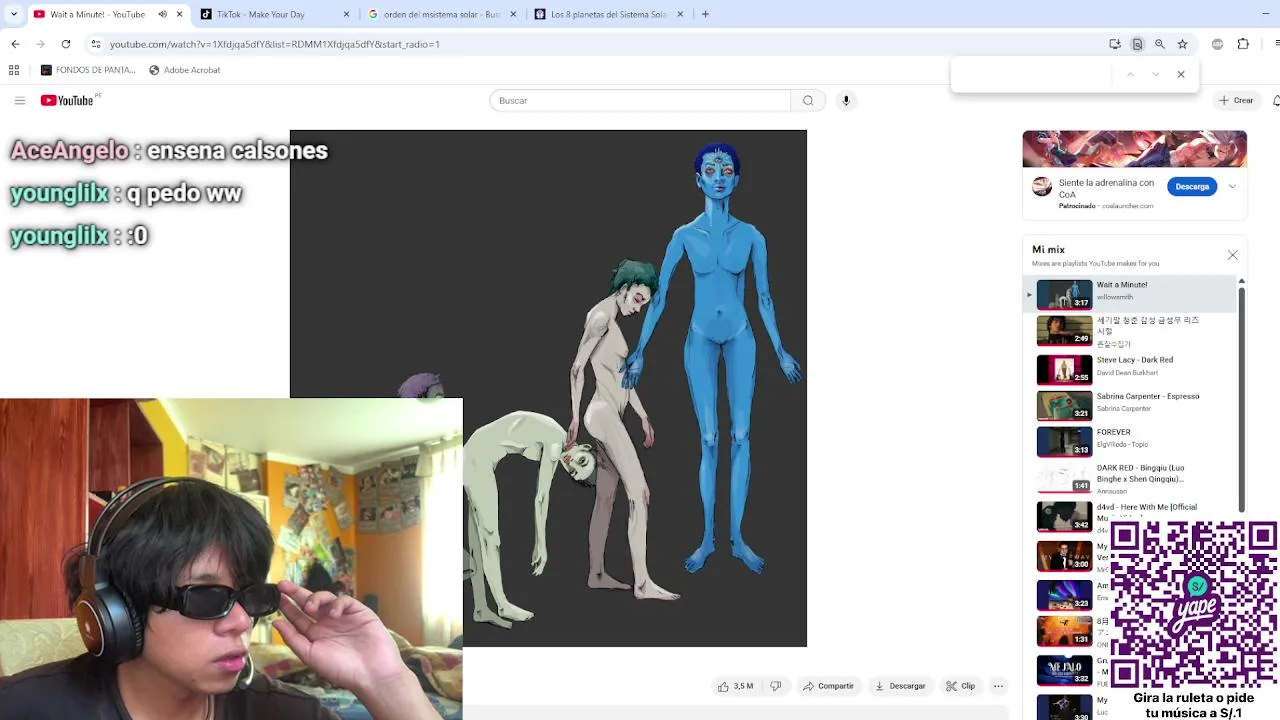This screenshot has height=720, width=1280.
Task: Open YouTube notifications bell
Action: pyautogui.click(x=1276, y=100)
